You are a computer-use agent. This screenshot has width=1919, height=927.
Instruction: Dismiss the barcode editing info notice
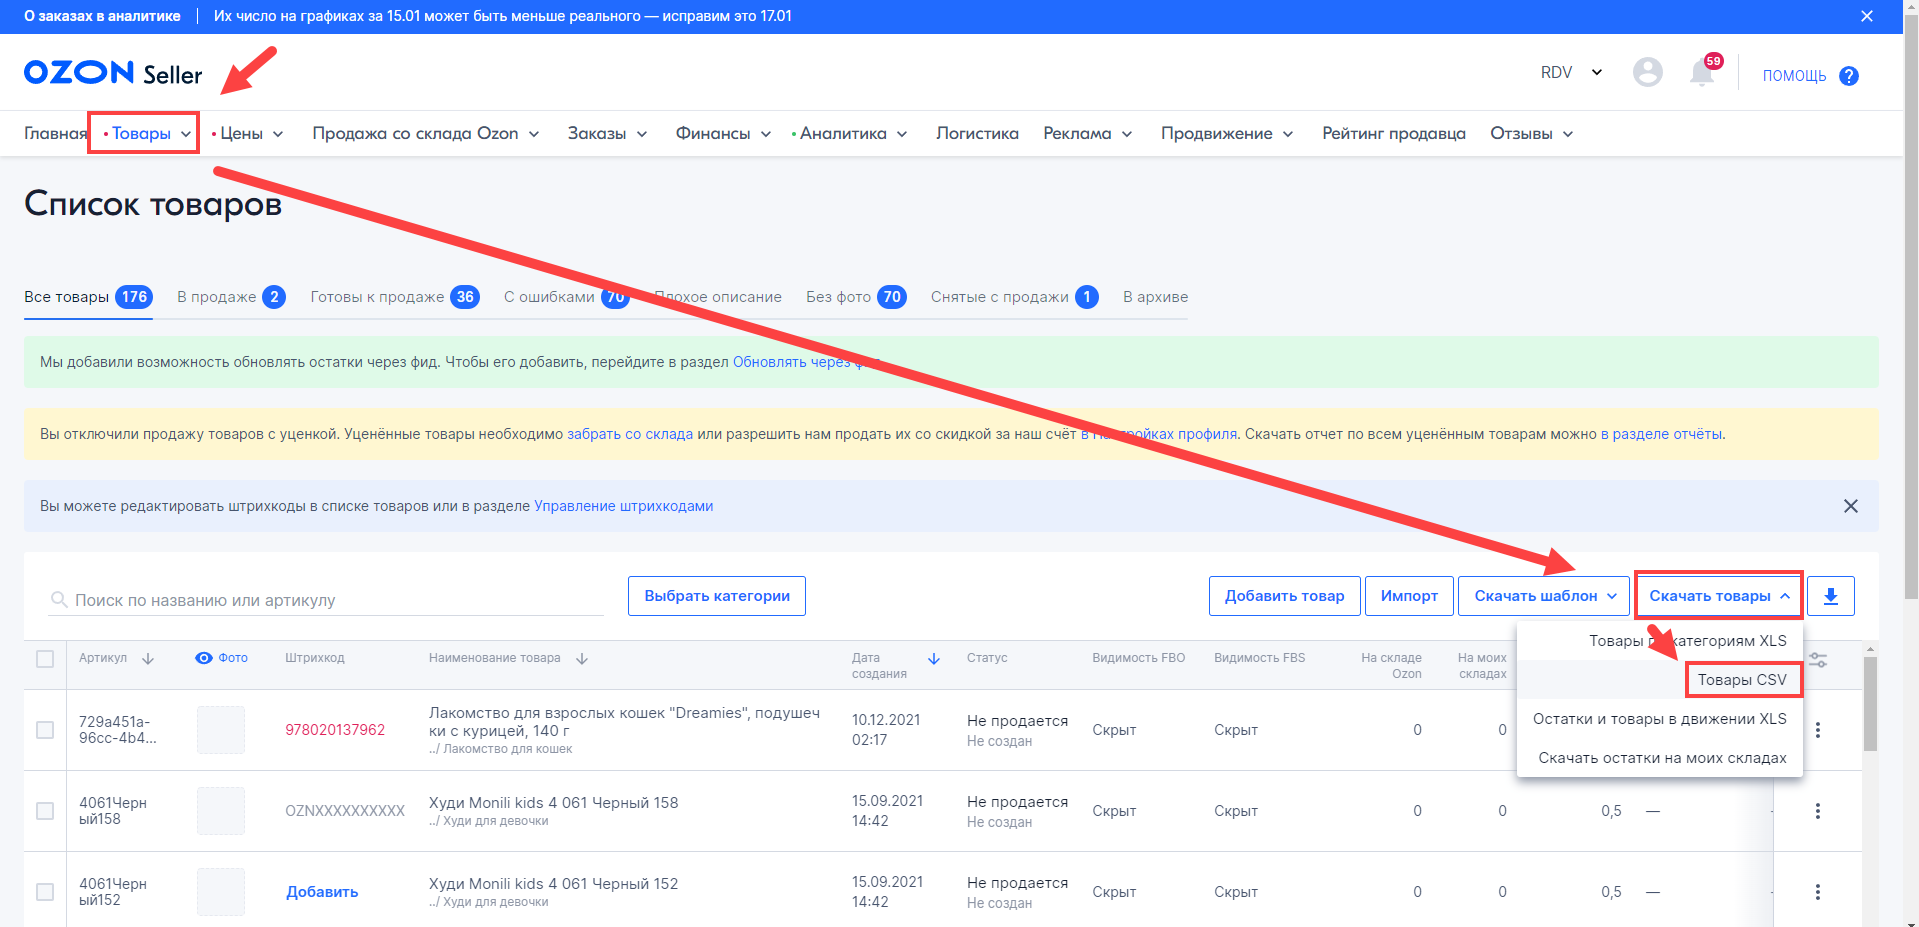(x=1851, y=506)
